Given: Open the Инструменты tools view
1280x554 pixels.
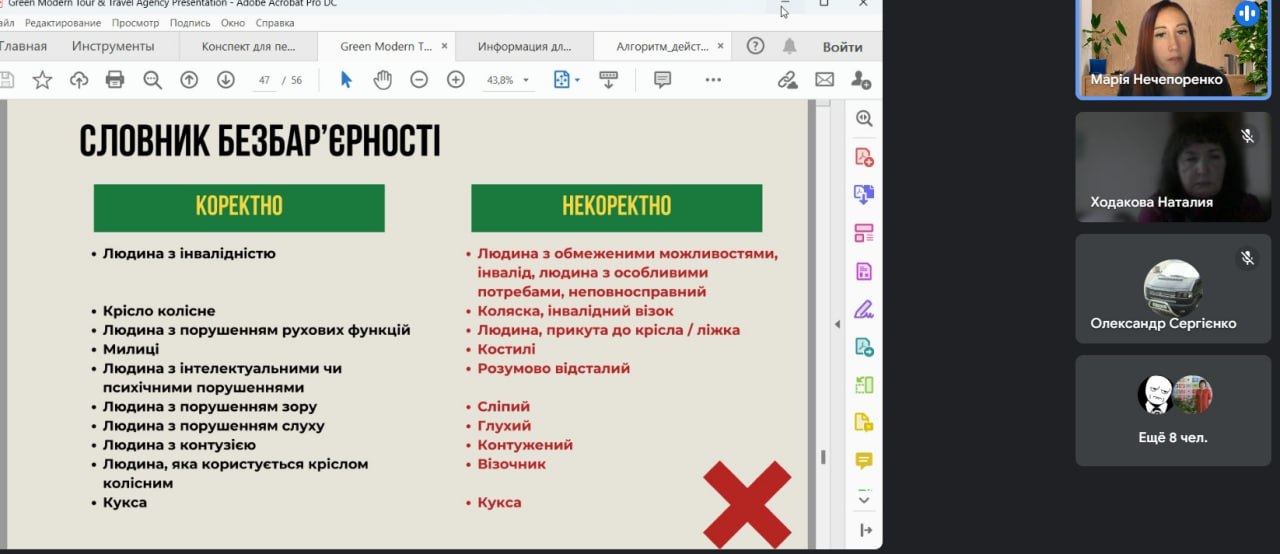Looking at the screenshot, I should [113, 47].
